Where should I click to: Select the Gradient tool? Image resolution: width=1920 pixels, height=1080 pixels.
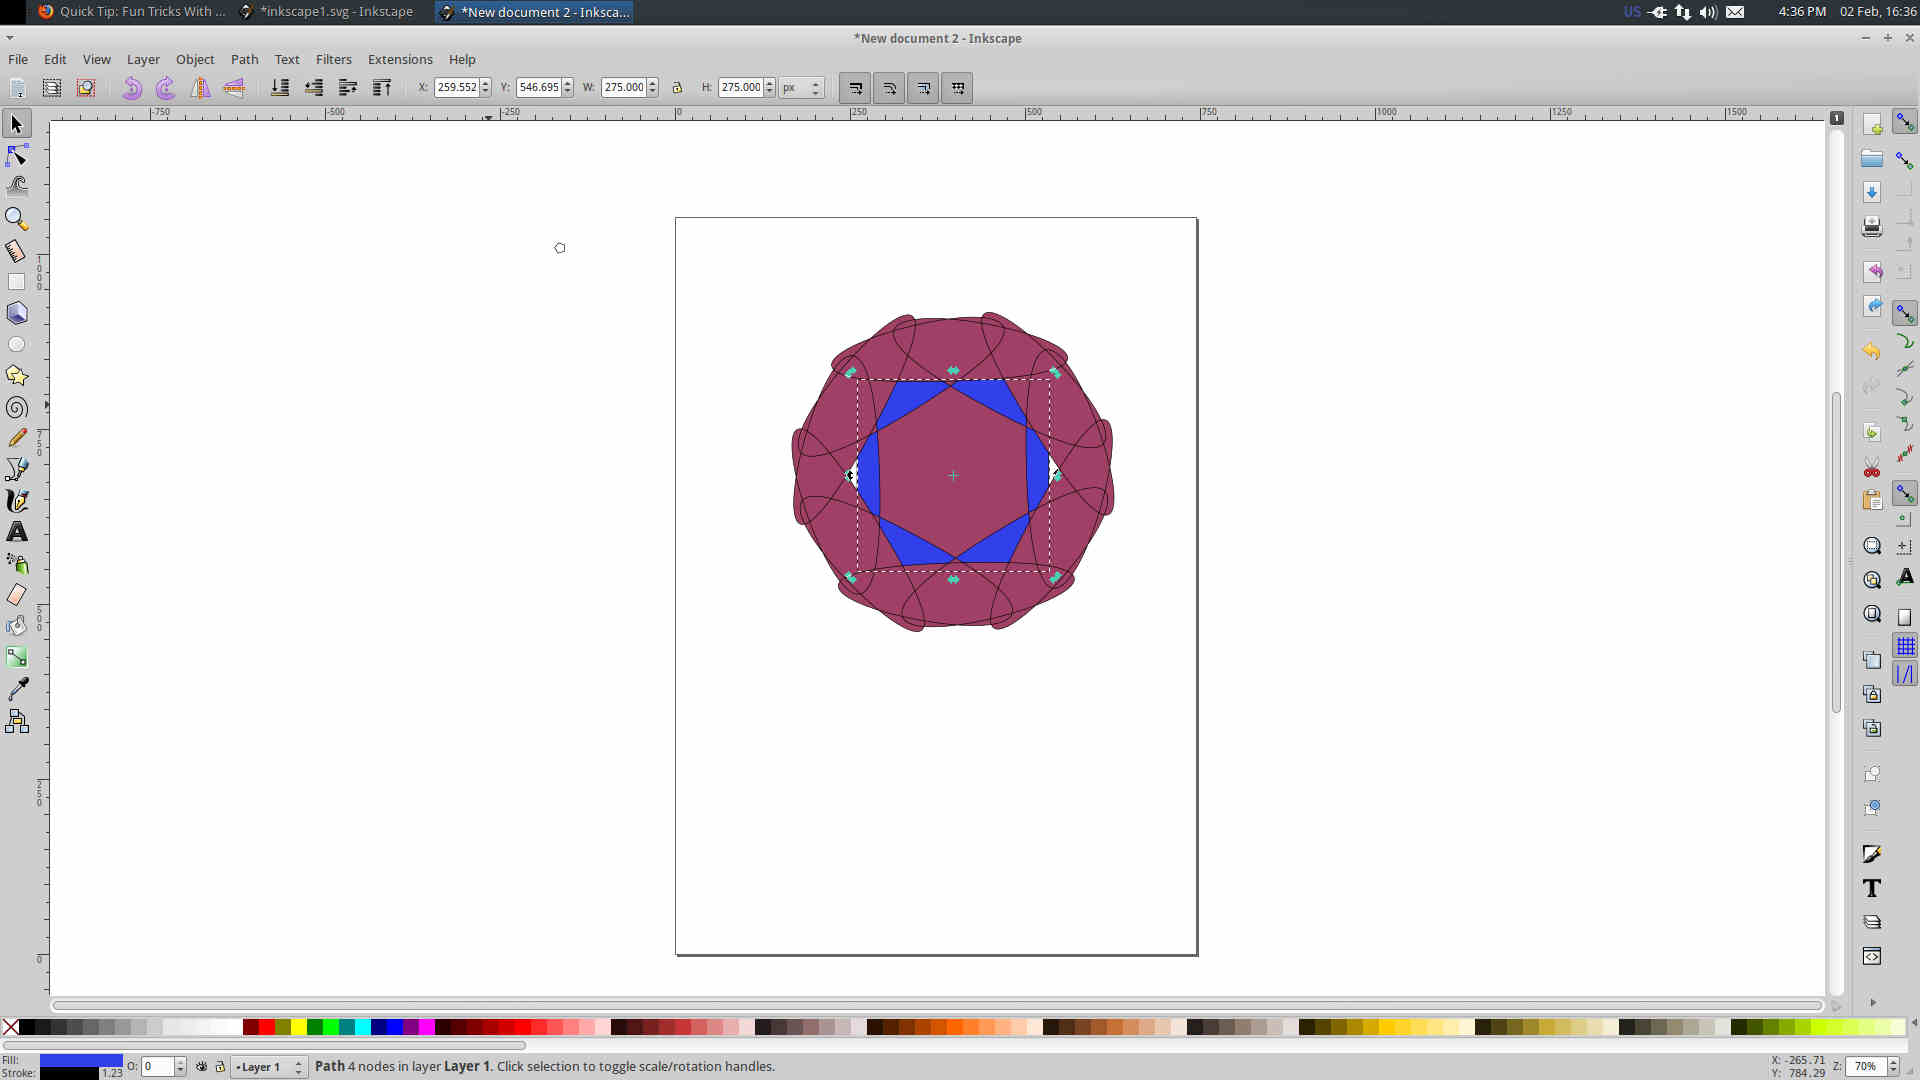pyautogui.click(x=17, y=657)
